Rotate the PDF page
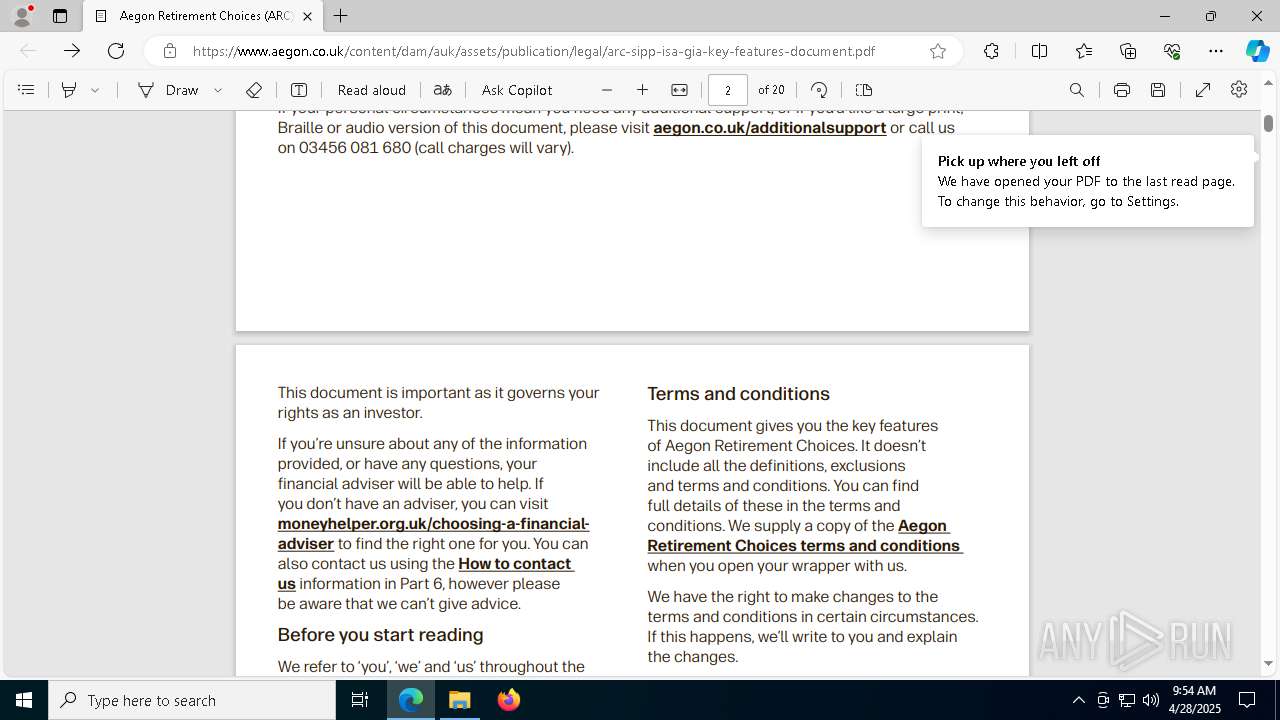The image size is (1280, 720). pos(819,90)
